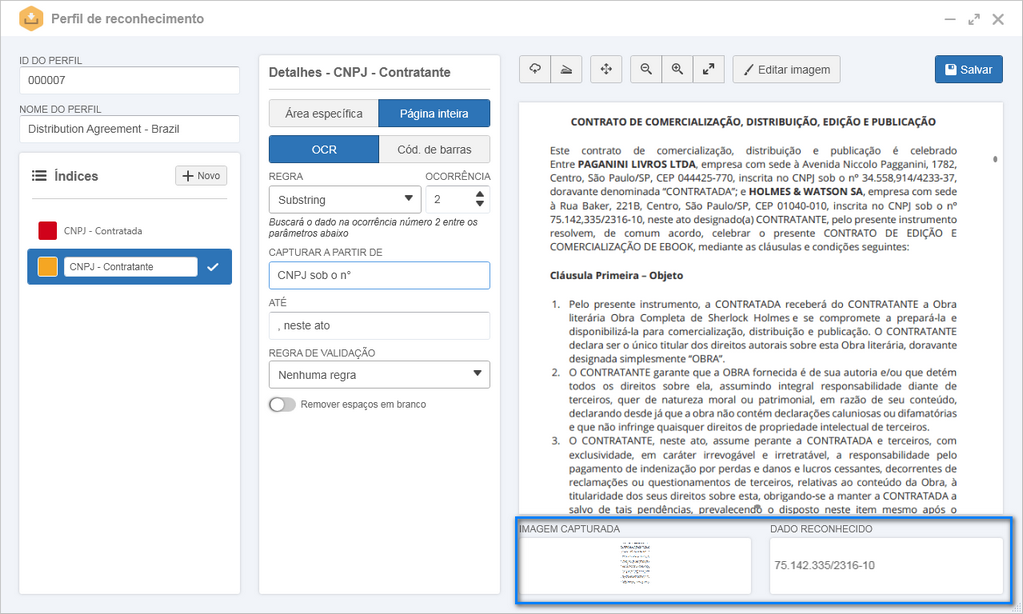This screenshot has height=614, width=1023.
Task: Click the Dado reconhecido value field
Action: point(886,566)
